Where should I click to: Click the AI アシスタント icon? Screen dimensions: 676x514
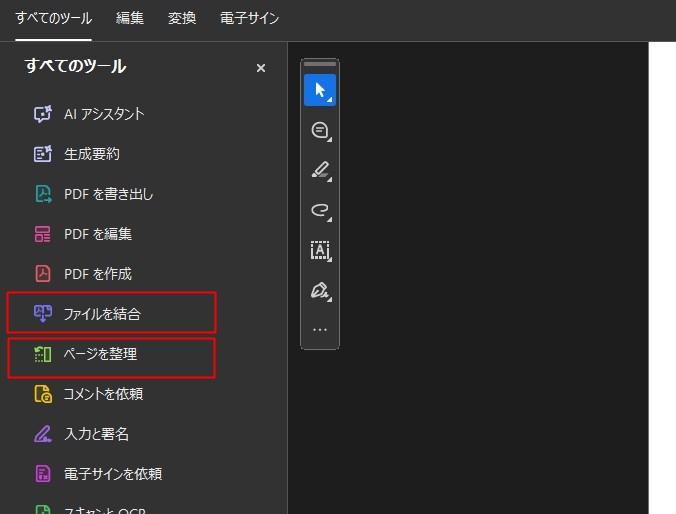point(43,114)
